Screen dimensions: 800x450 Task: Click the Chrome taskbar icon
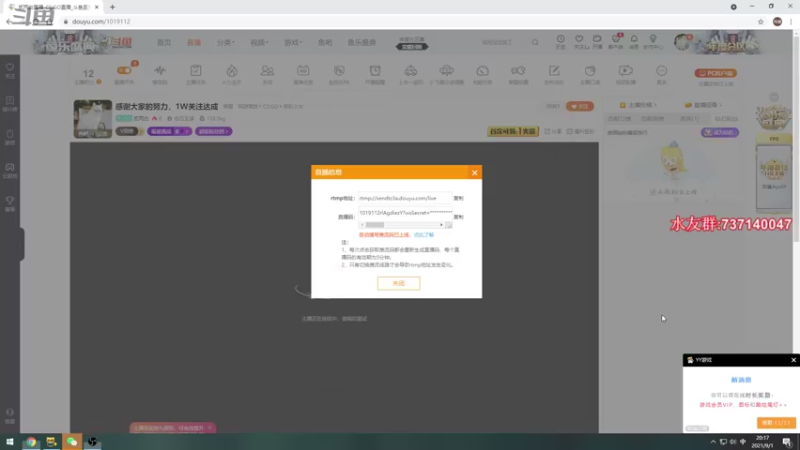(x=31, y=442)
